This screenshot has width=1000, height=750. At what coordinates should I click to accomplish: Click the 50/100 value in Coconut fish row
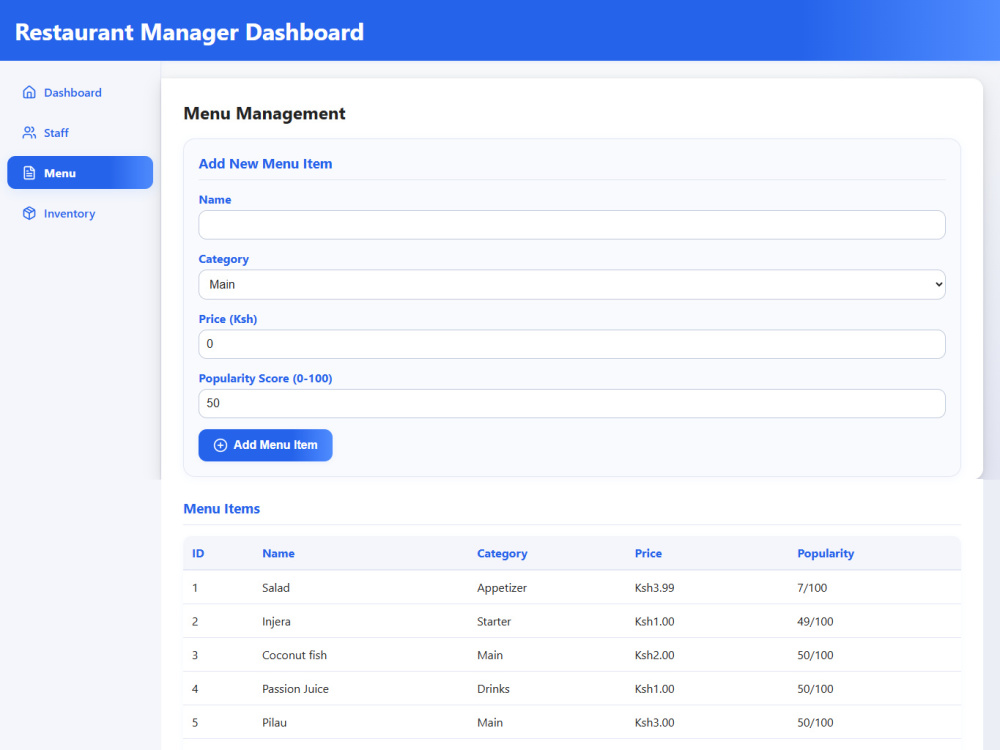pyautogui.click(x=815, y=655)
